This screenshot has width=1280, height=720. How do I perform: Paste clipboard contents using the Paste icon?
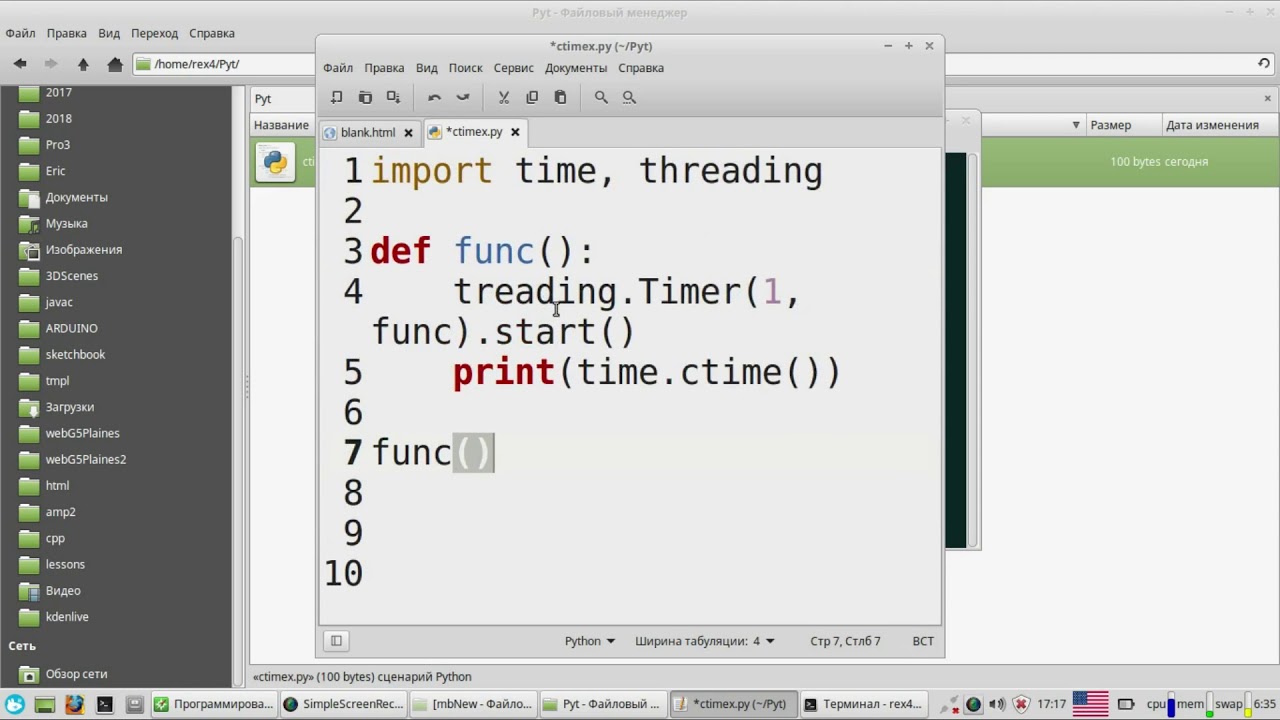click(560, 96)
